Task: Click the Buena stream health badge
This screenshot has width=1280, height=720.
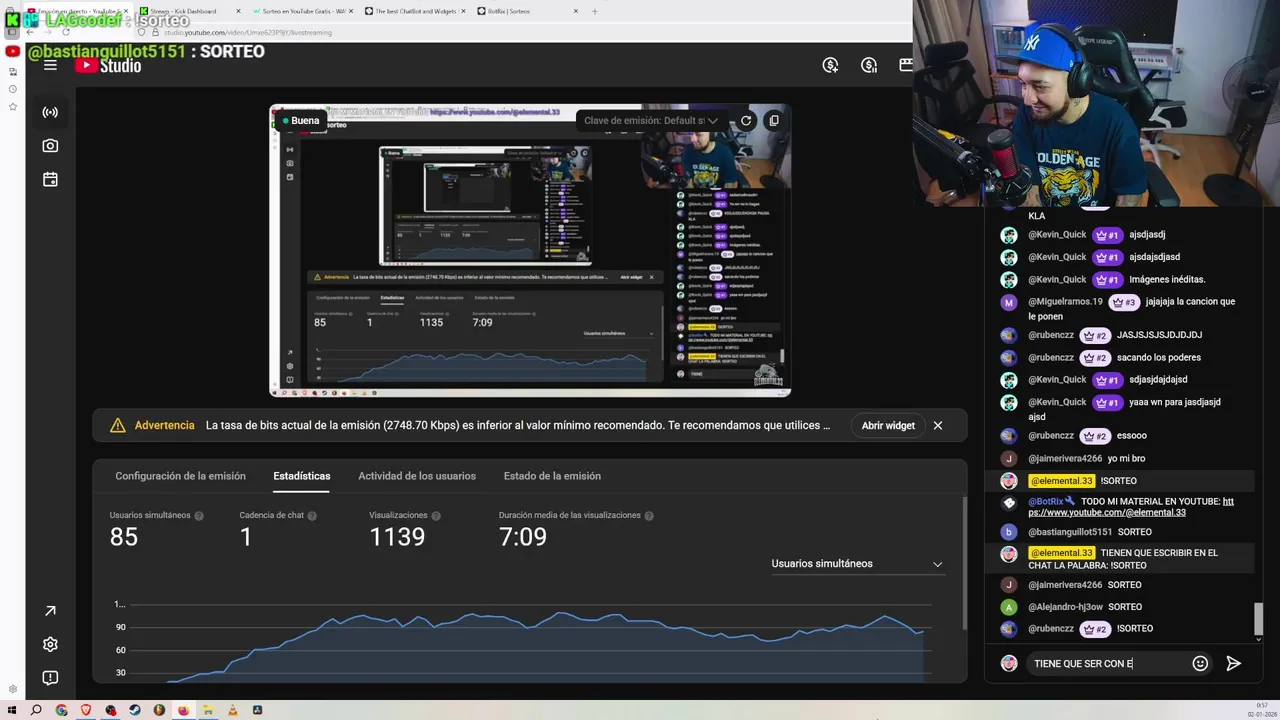Action: pyautogui.click(x=300, y=121)
